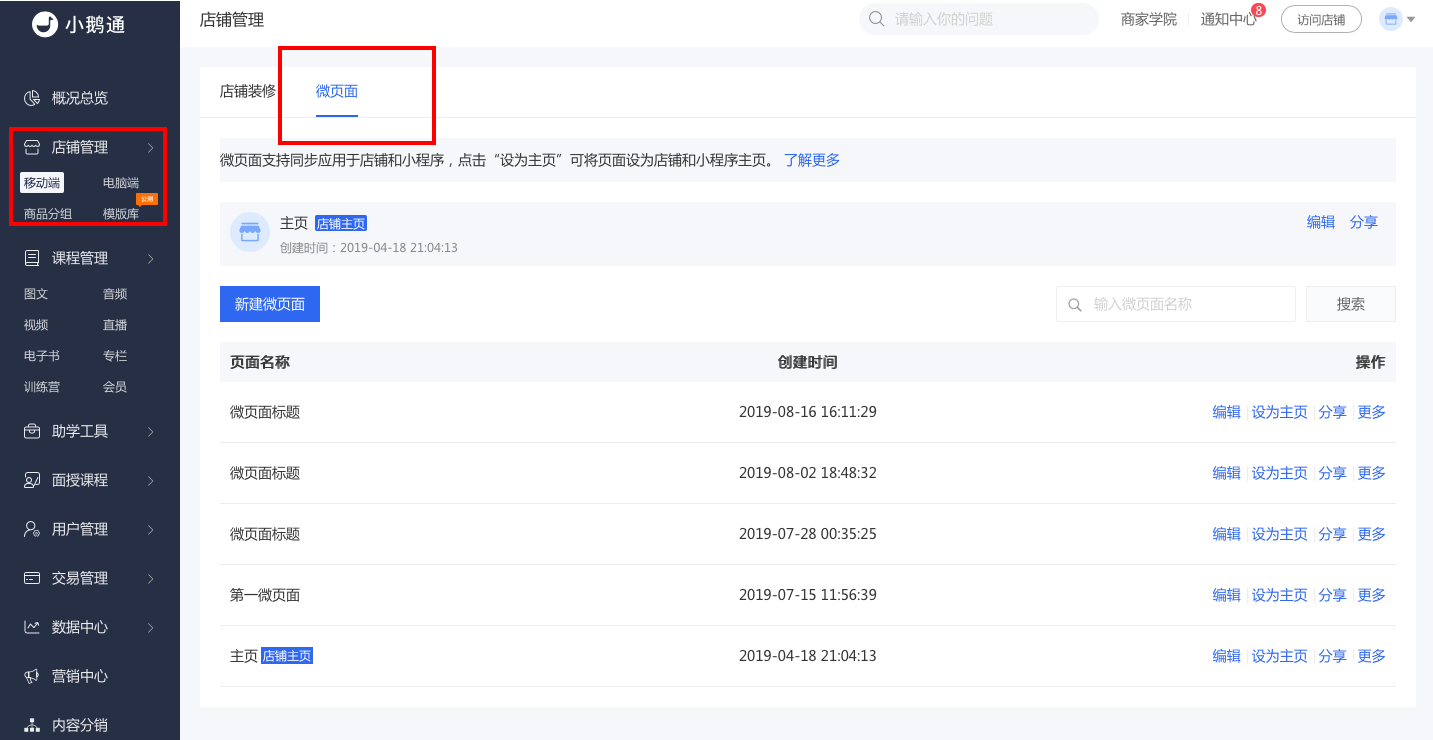Click the account avatar icon at top right

click(1391, 19)
